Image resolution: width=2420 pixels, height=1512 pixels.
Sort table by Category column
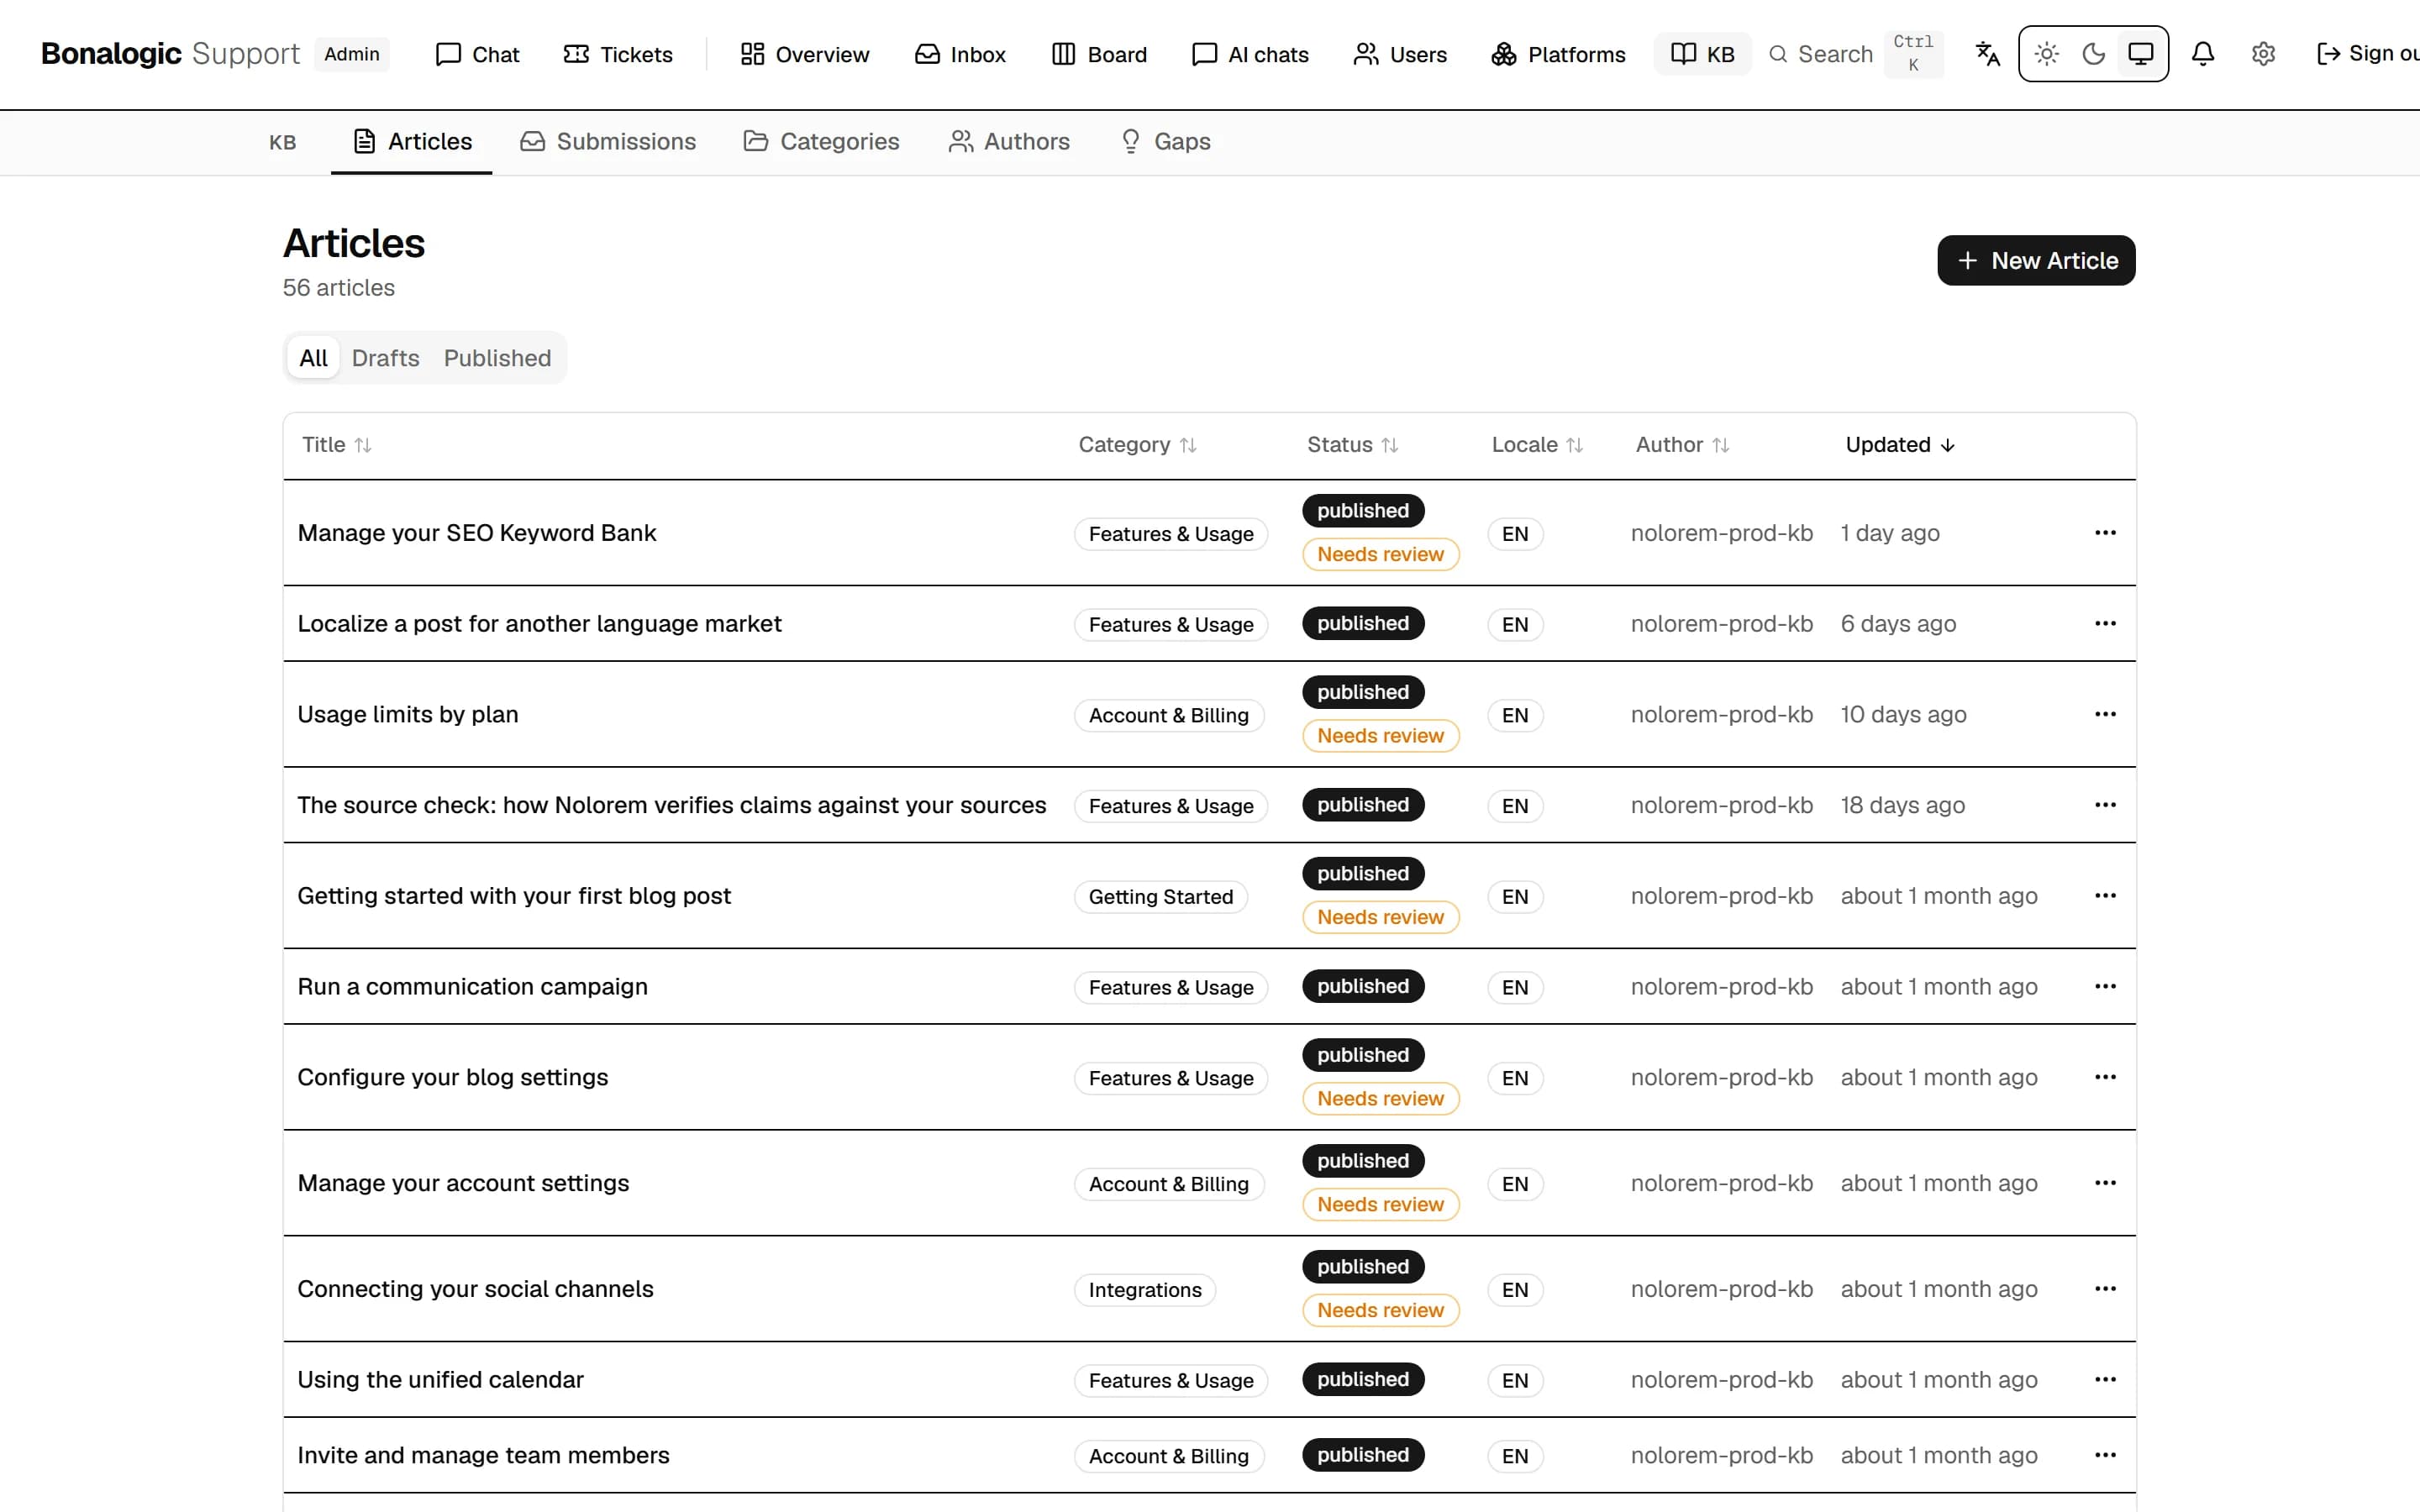pyautogui.click(x=1137, y=445)
